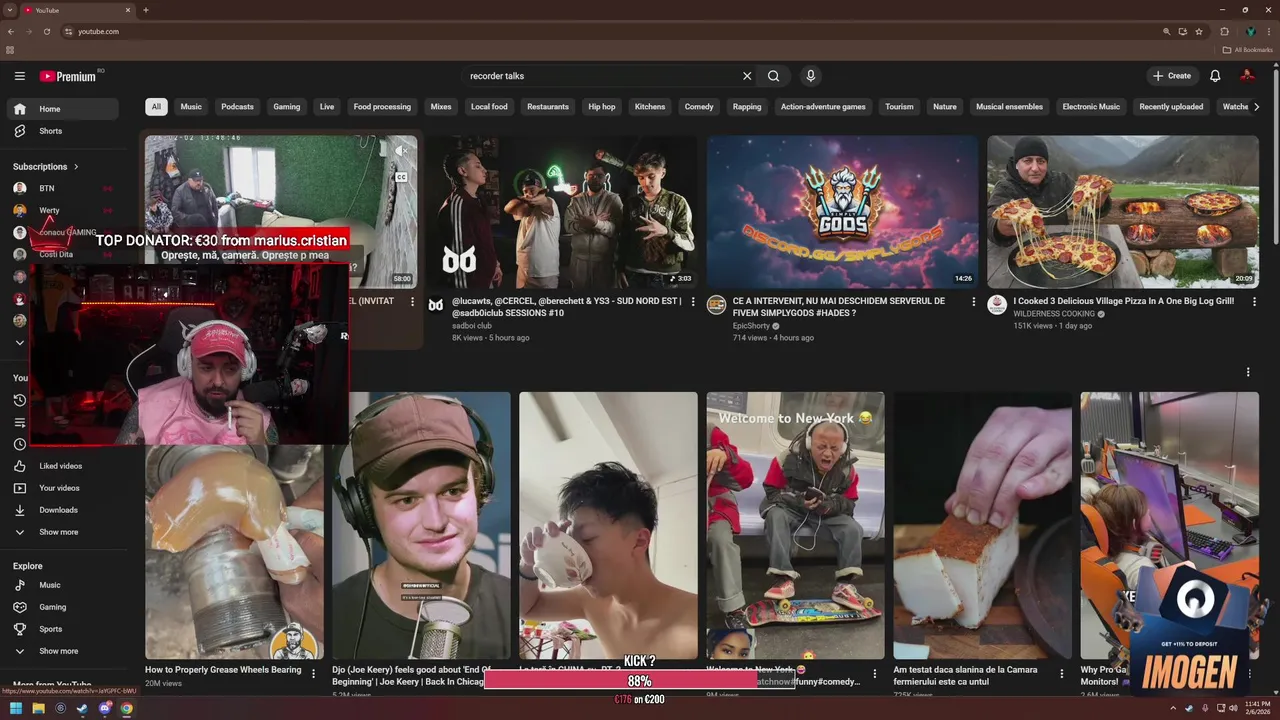The height and width of the screenshot is (720, 1280).
Task: Open Discord from the taskbar
Action: (104, 709)
